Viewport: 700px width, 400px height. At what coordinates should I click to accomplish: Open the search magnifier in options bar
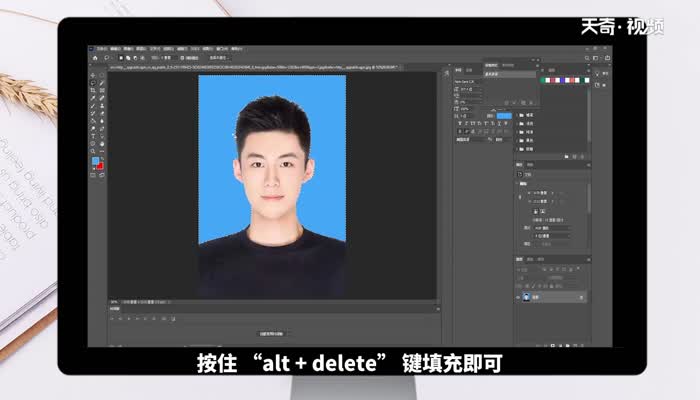[587, 58]
